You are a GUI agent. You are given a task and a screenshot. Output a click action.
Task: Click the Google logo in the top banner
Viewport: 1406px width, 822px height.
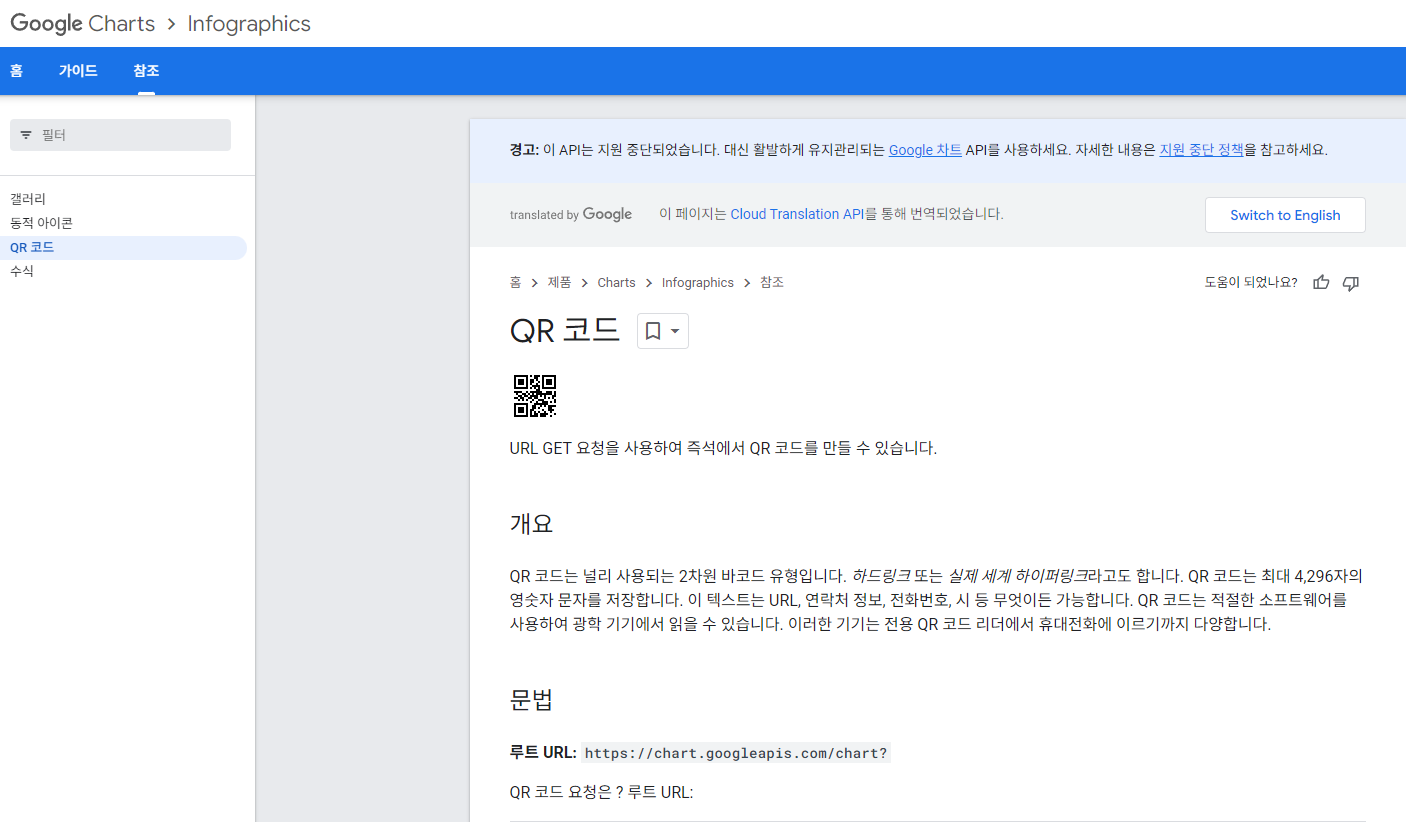pos(46,23)
